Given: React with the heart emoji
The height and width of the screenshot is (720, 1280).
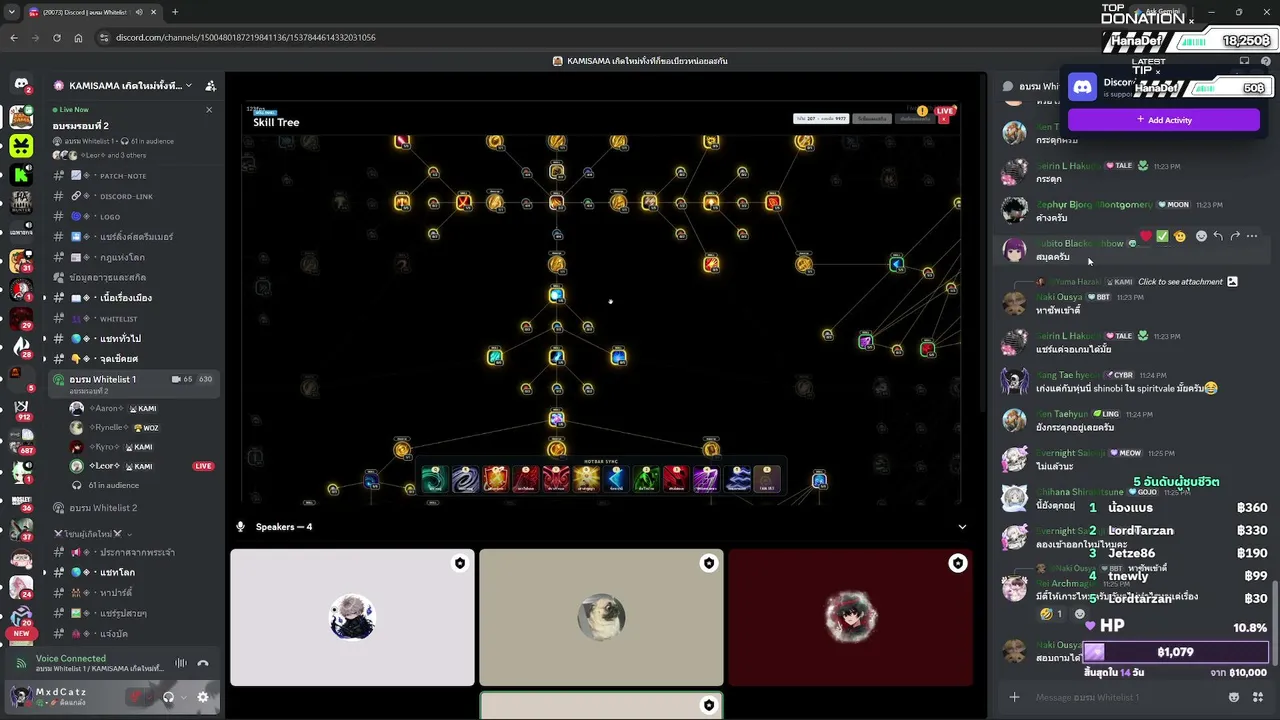Looking at the screenshot, I should point(1146,237).
